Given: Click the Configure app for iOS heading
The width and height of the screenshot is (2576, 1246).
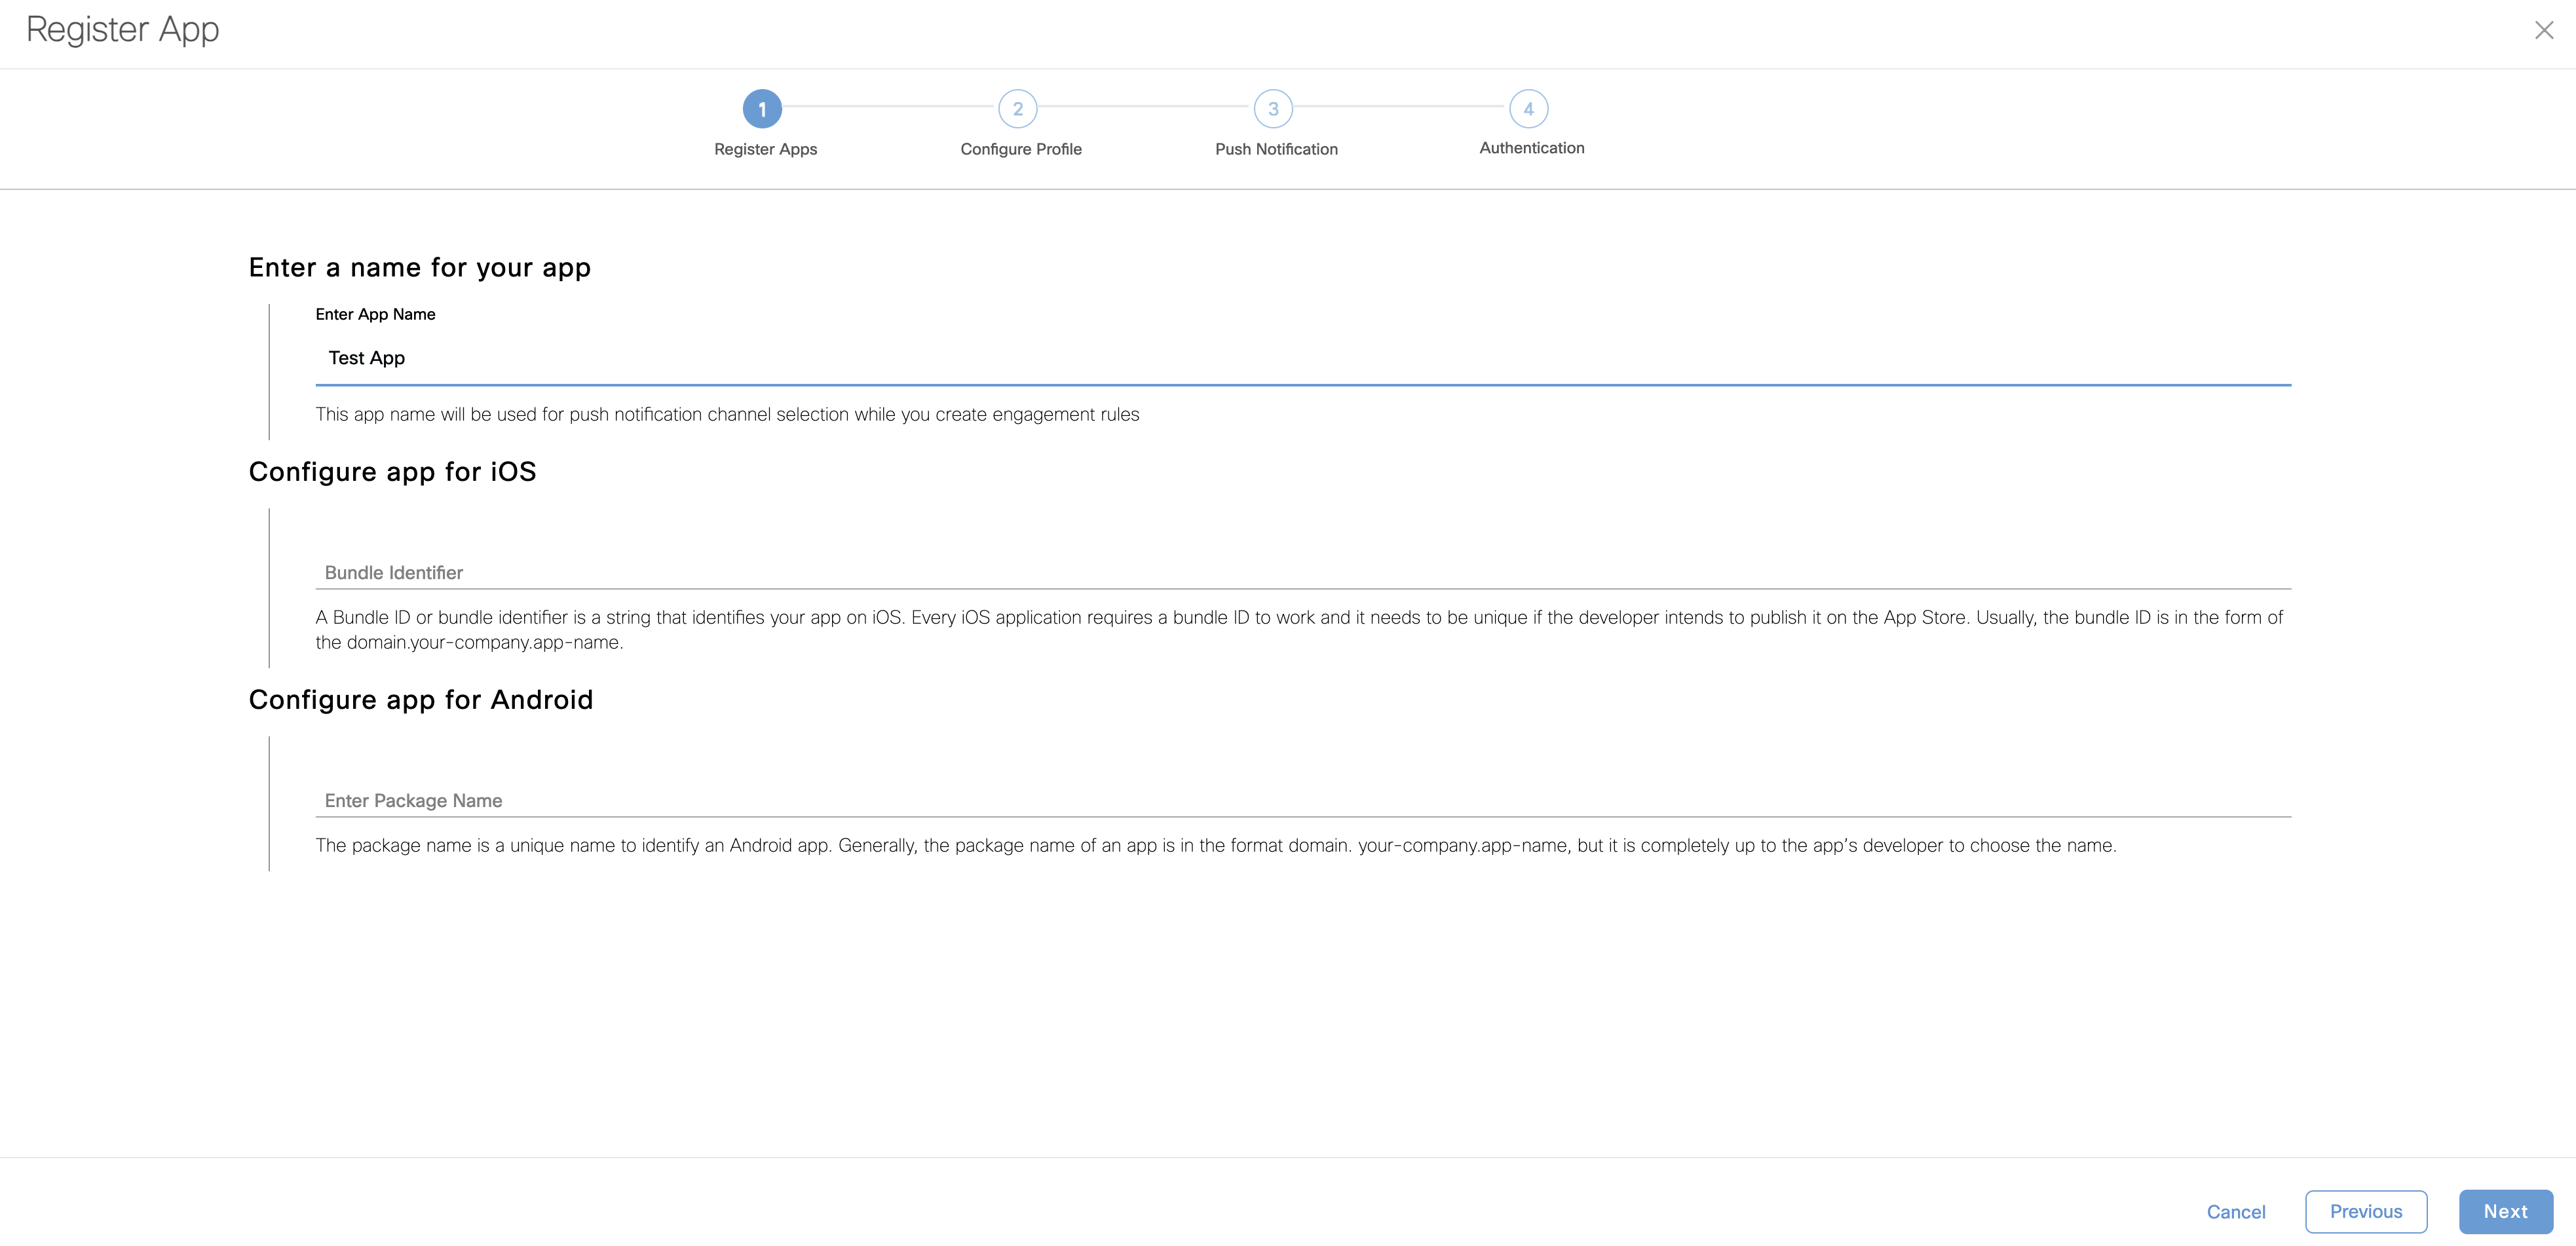Looking at the screenshot, I should 392,472.
